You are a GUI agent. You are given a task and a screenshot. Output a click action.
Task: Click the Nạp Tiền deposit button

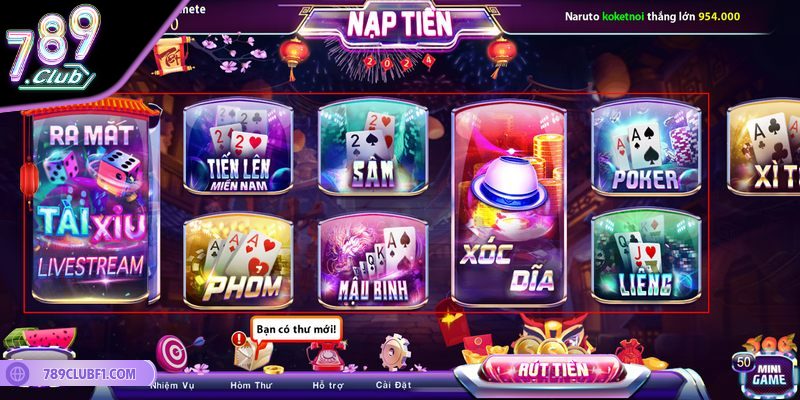pos(399,24)
